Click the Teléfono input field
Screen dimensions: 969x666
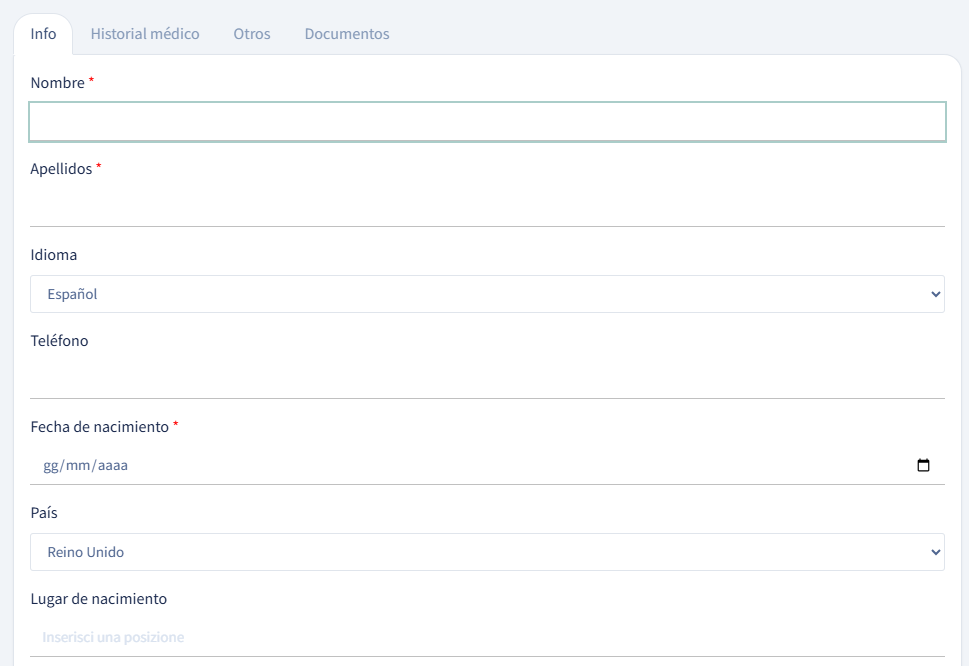(487, 380)
